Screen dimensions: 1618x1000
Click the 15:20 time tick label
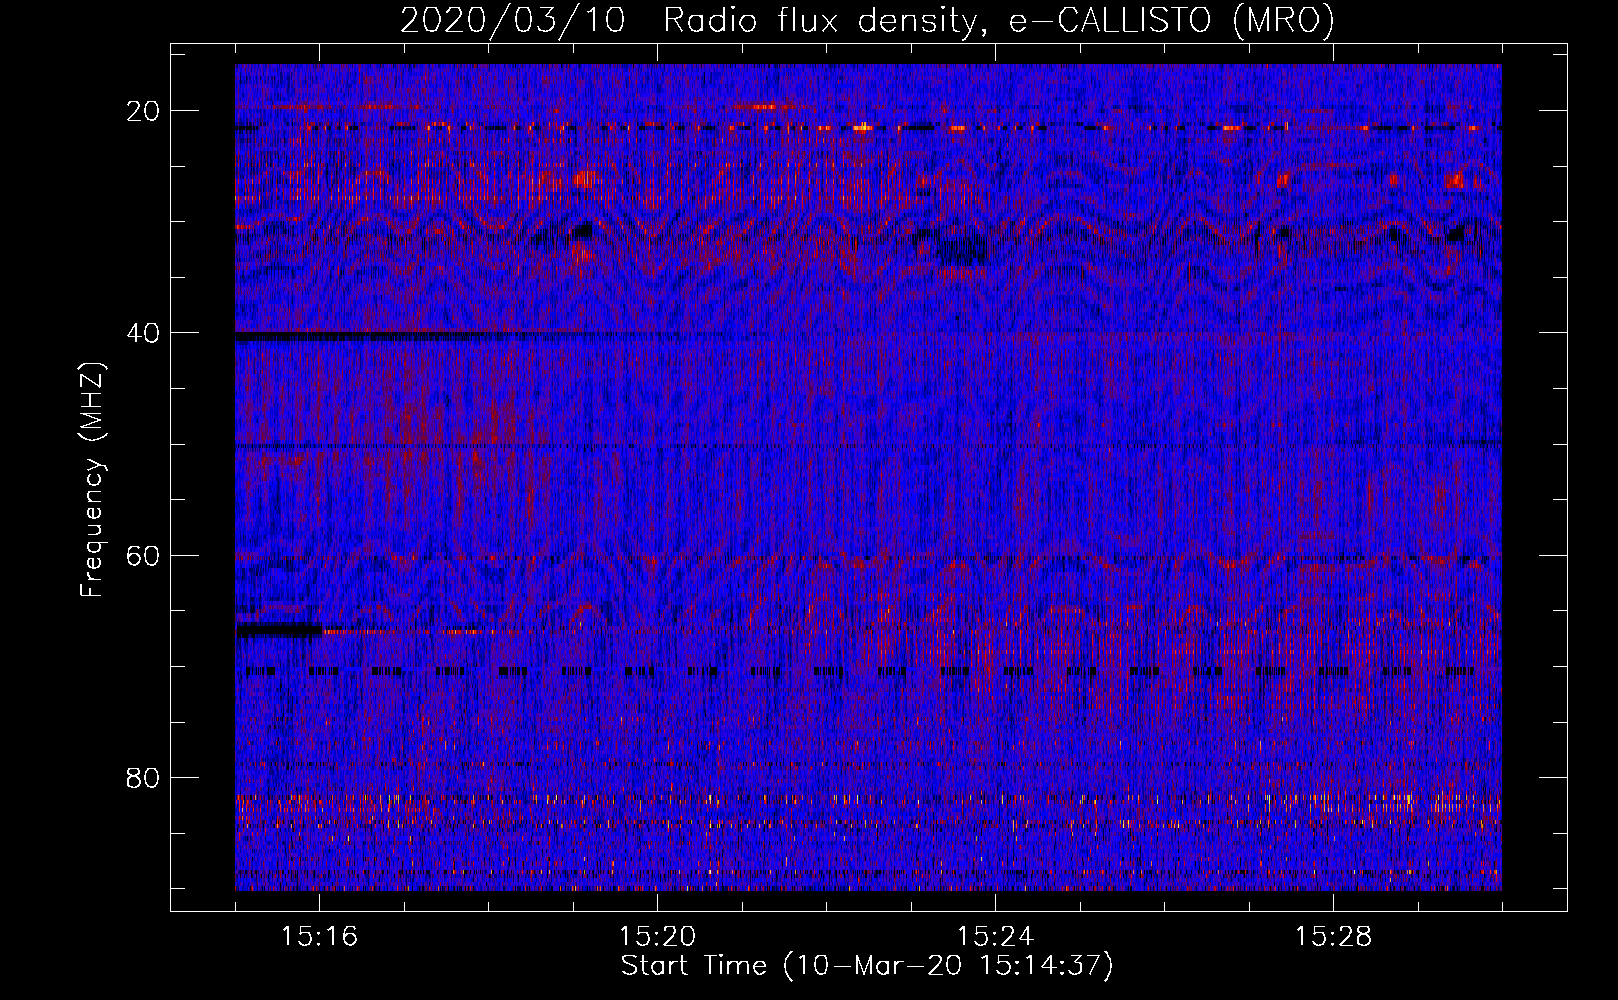pos(657,936)
